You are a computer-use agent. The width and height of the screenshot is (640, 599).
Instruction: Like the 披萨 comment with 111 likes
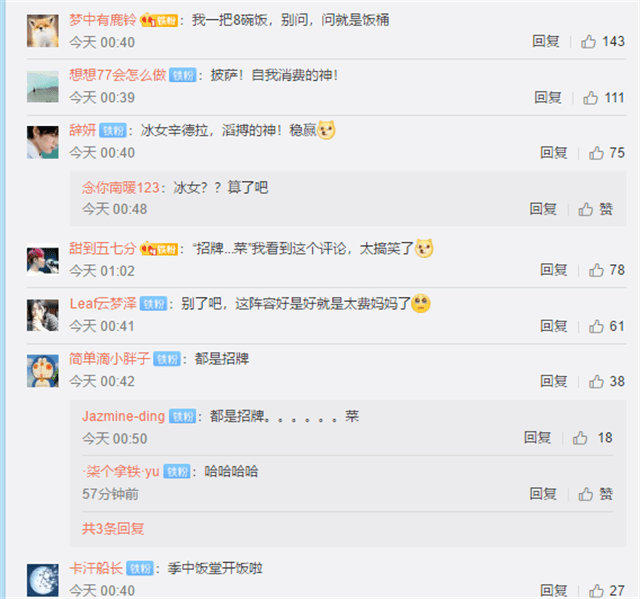point(603,98)
